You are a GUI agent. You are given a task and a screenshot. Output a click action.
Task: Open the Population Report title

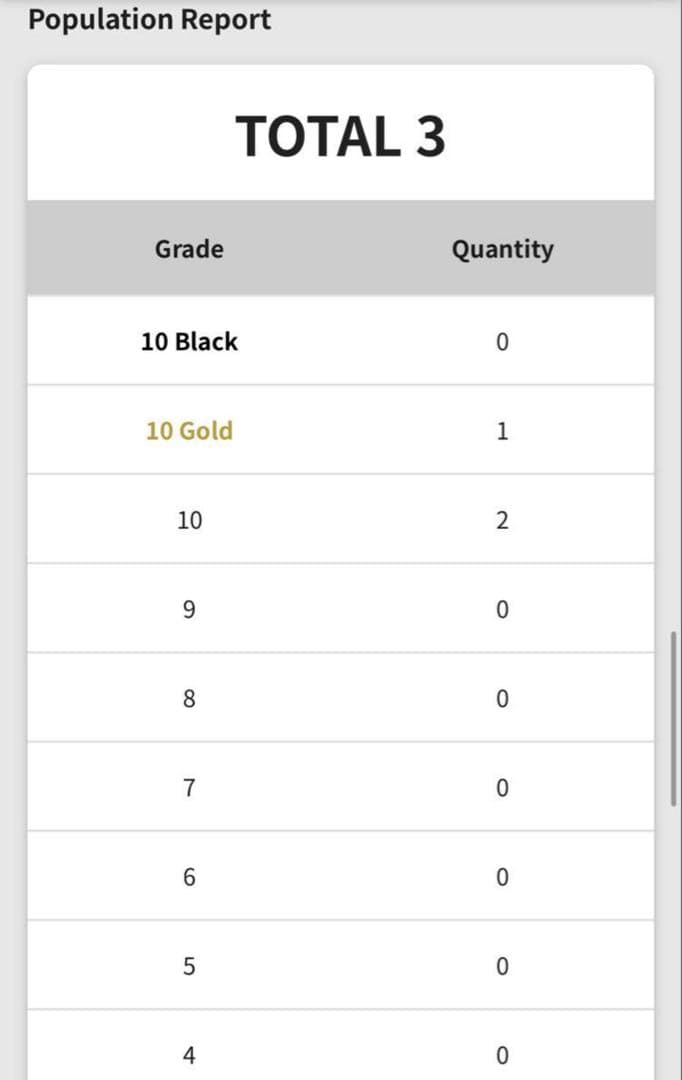(149, 19)
